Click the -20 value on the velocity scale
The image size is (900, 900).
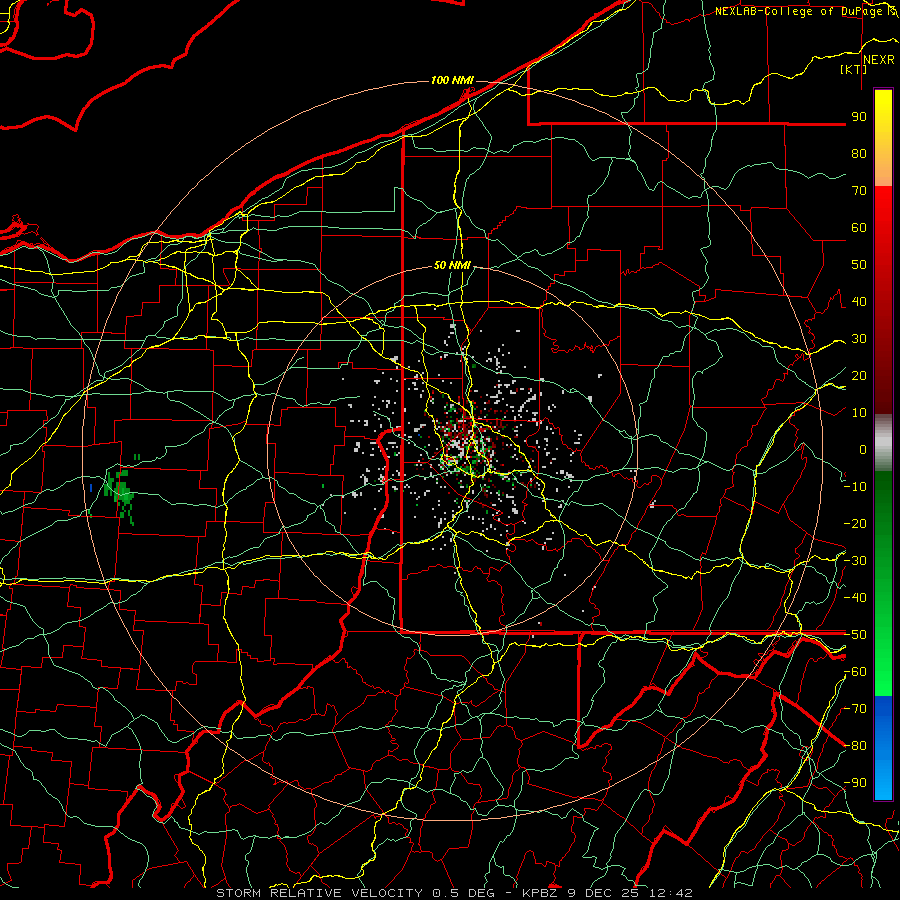(x=855, y=523)
